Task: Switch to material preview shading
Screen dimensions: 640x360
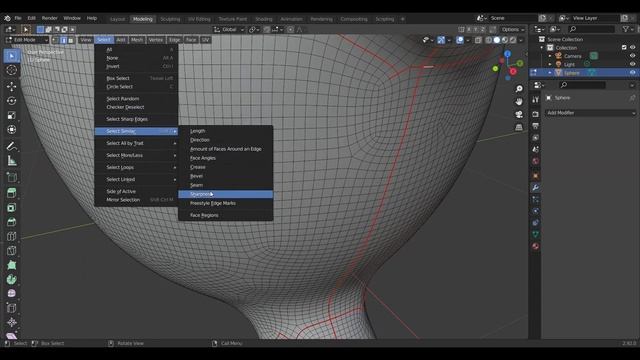Action: click(505, 40)
